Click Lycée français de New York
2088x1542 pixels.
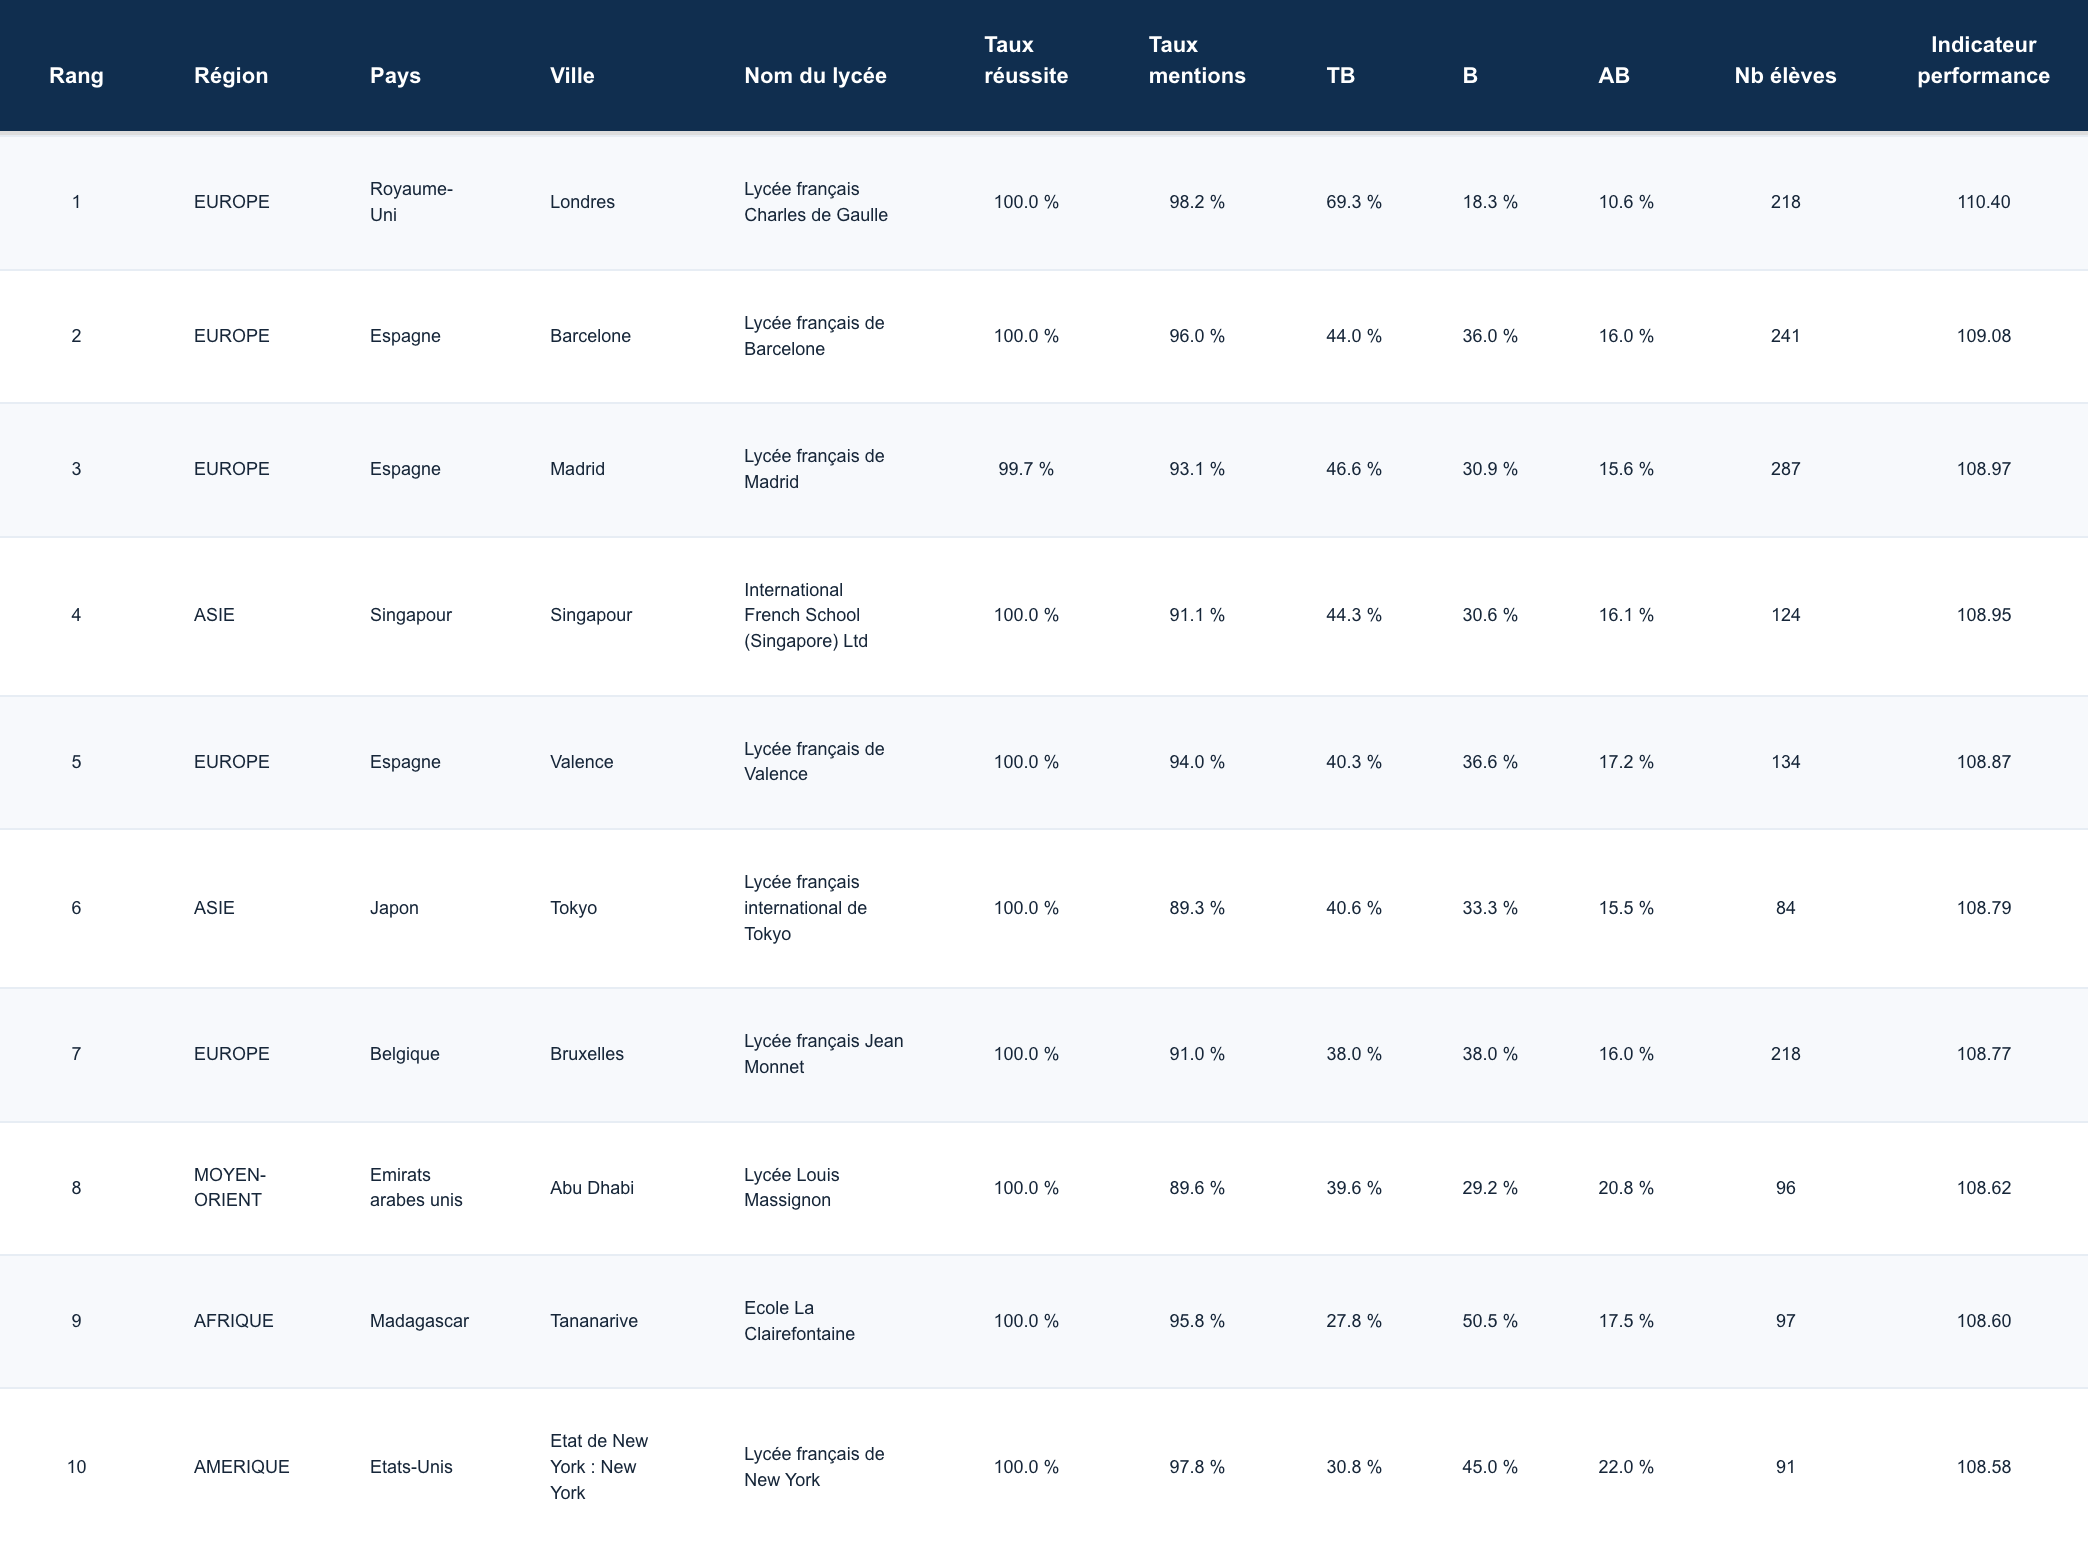click(814, 1467)
